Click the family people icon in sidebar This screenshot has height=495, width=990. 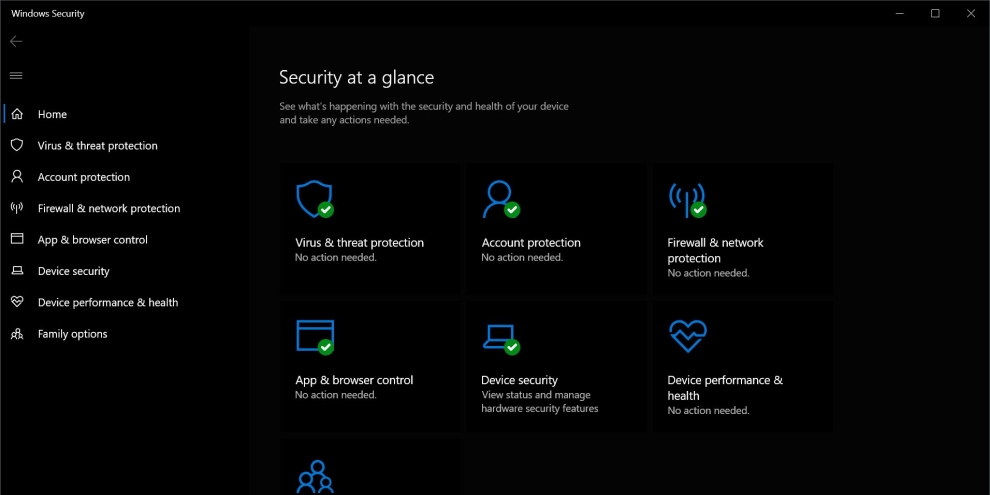click(17, 333)
